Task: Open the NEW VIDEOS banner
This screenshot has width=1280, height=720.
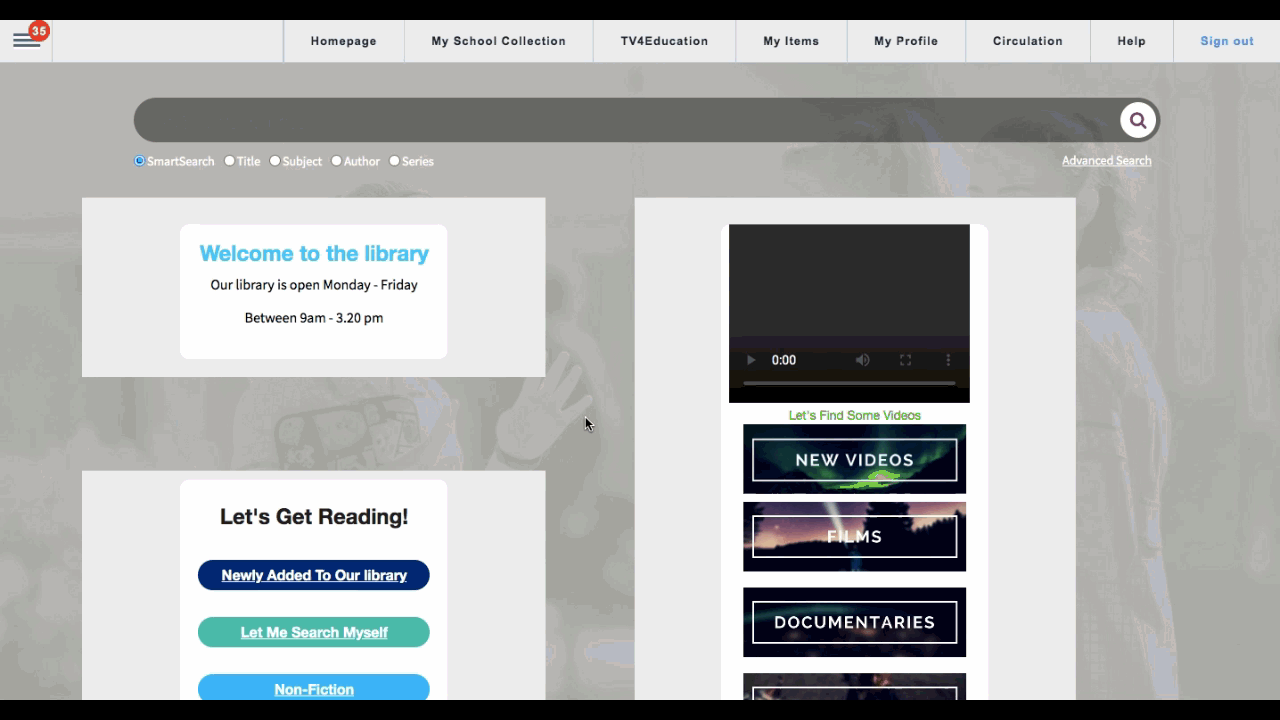Action: (x=854, y=459)
